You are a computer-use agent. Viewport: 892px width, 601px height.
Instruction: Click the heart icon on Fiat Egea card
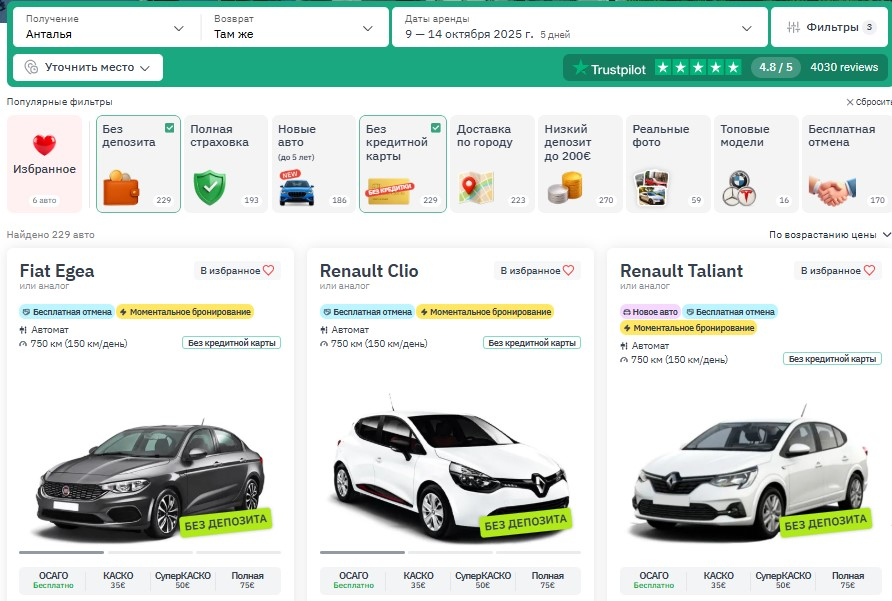point(268,271)
